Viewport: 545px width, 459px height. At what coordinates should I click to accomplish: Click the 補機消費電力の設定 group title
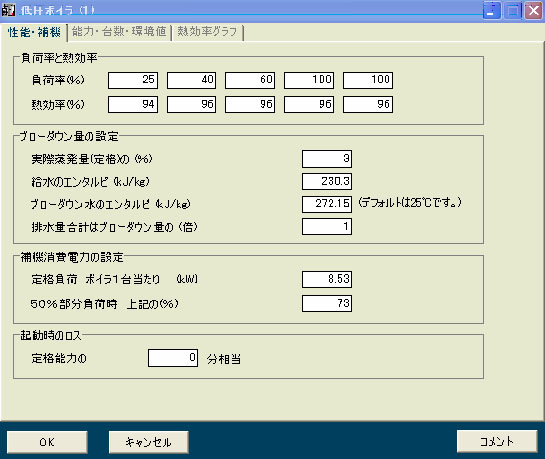click(72, 257)
